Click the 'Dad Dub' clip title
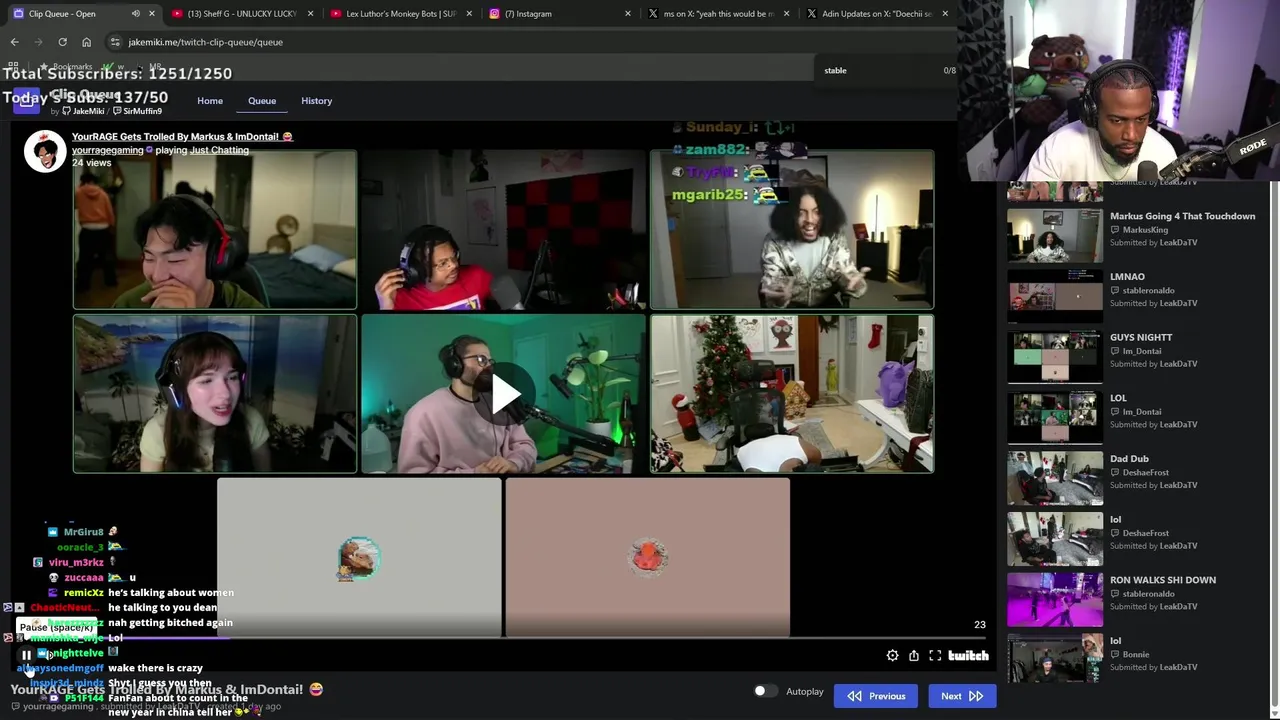The width and height of the screenshot is (1280, 720). coord(1129,459)
